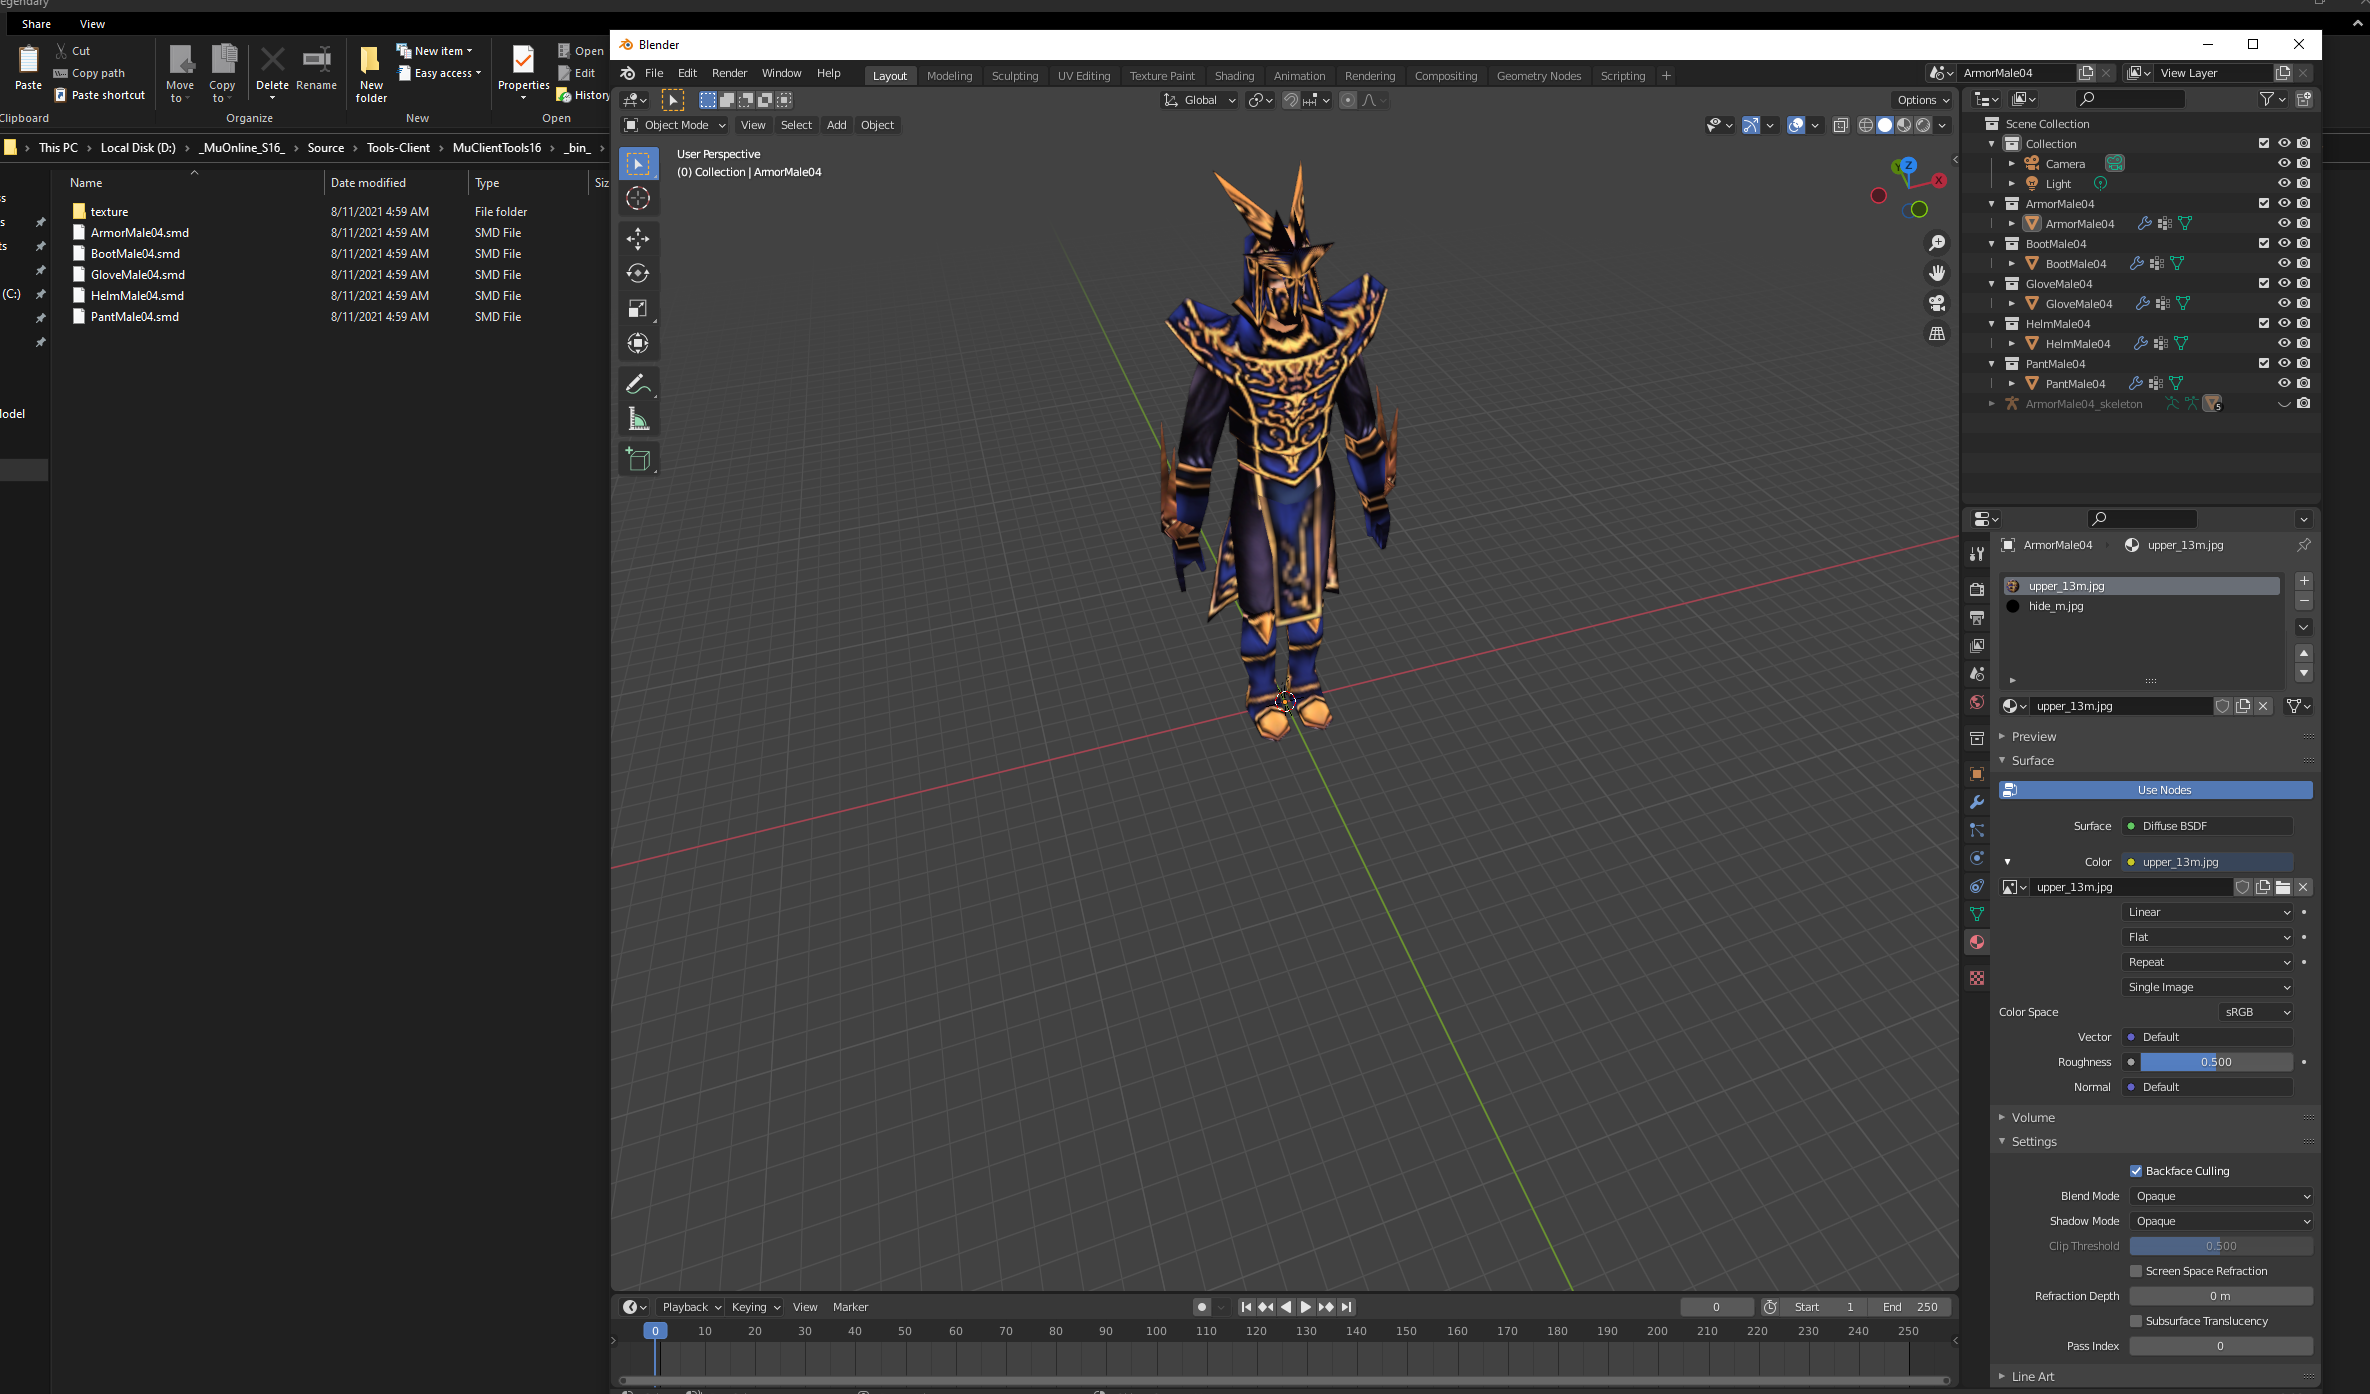Adjust the Roughness slider
The height and width of the screenshot is (1394, 2370).
click(x=2215, y=1062)
